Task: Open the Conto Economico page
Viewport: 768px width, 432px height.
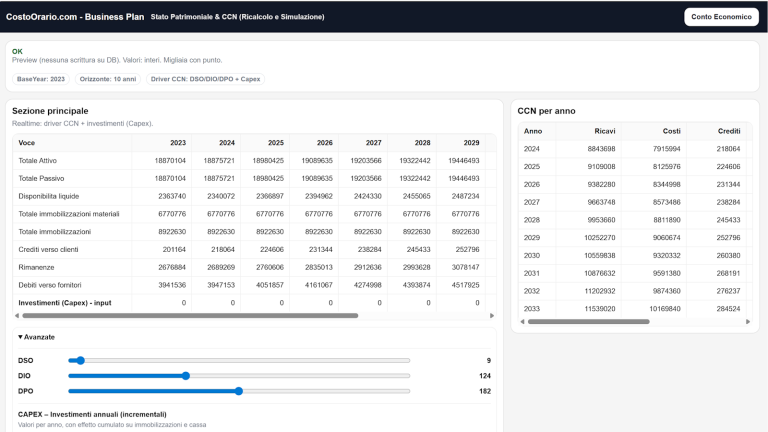Action: coord(721,17)
